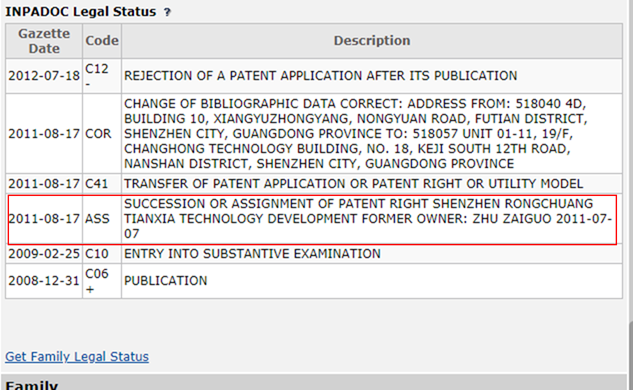
Task: Click the 2008-12-31 gazette date cell
Action: coord(44,281)
